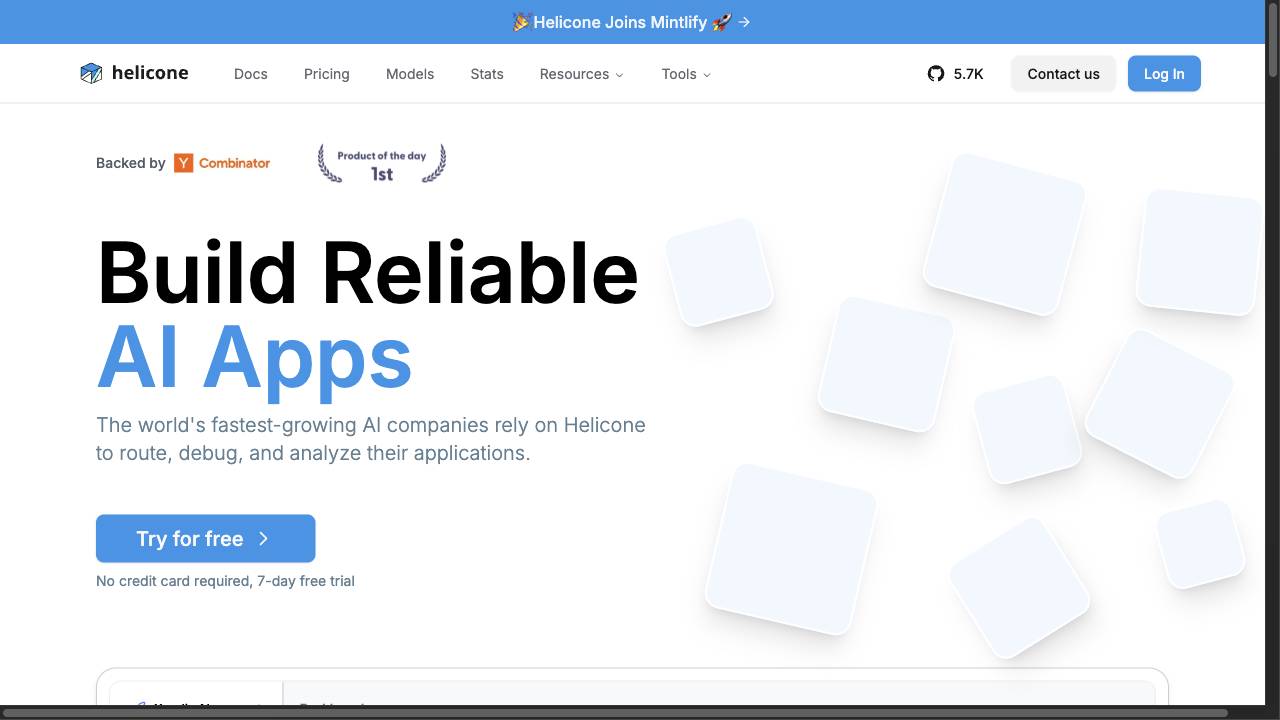The width and height of the screenshot is (1280, 720).
Task: Click the arrow in the Mintlify announcement banner
Action: pyautogui.click(x=744, y=22)
